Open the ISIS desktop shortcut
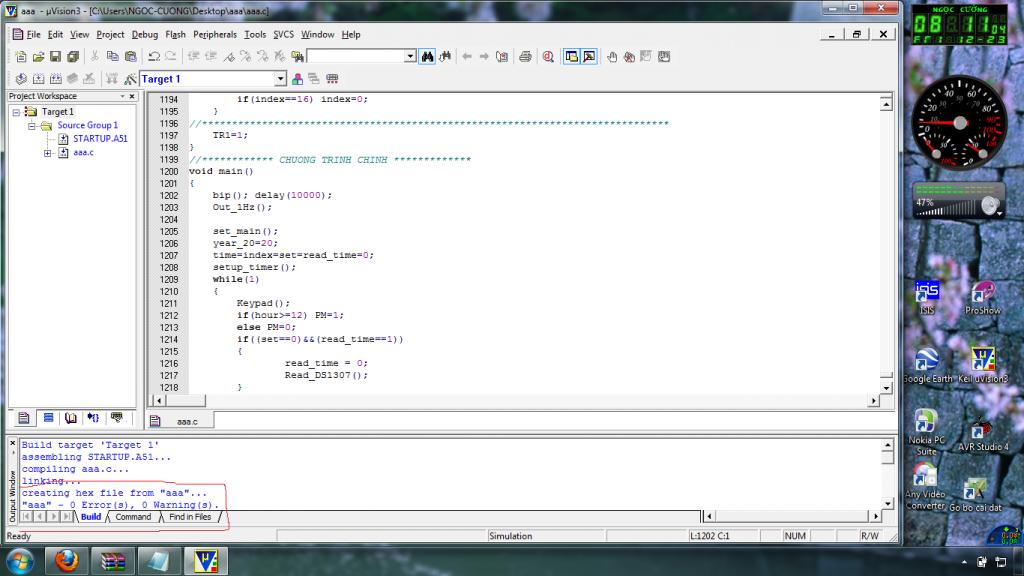This screenshot has height=576, width=1024. point(927,298)
